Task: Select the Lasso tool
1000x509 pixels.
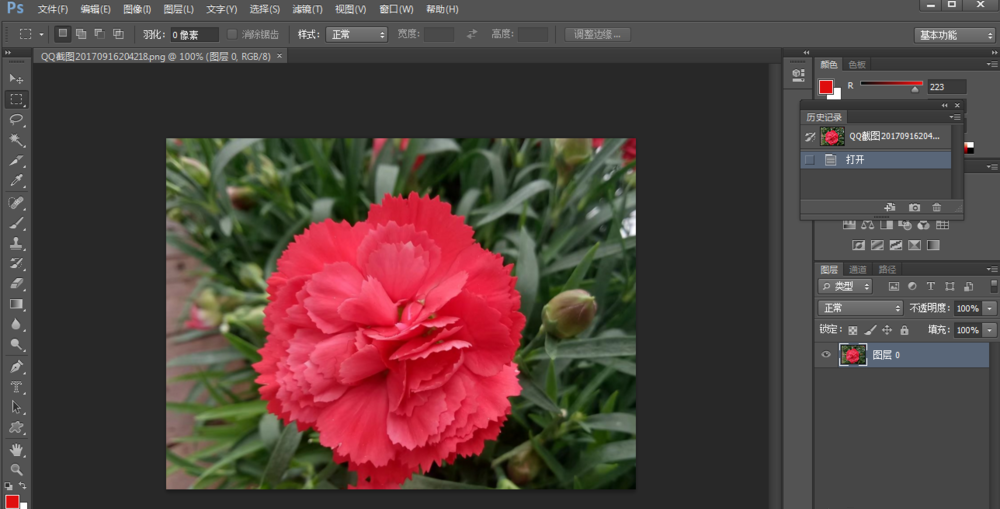Action: tap(16, 120)
